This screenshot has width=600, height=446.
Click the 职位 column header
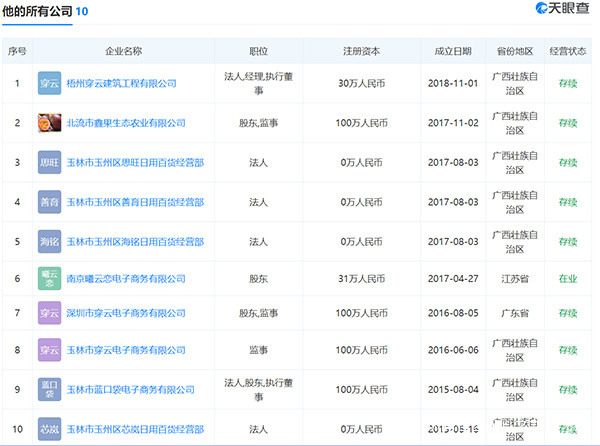(x=258, y=51)
